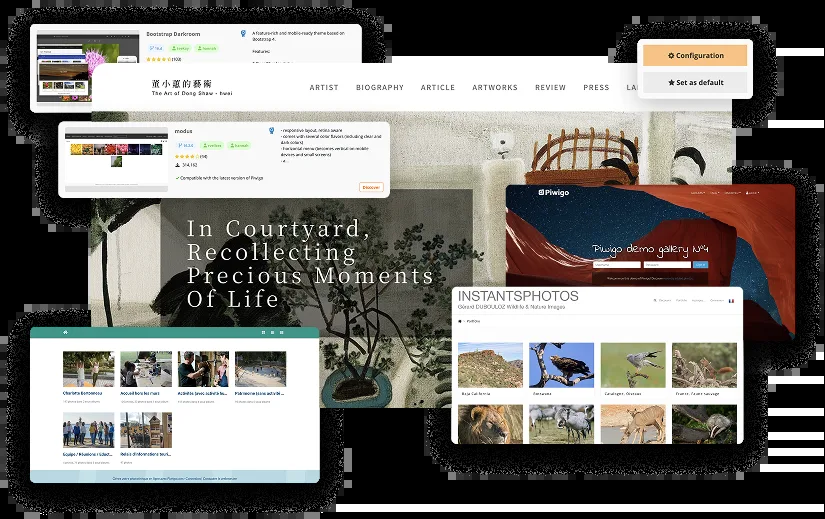Open the cranes flock photo thumbnail

click(x=561, y=424)
